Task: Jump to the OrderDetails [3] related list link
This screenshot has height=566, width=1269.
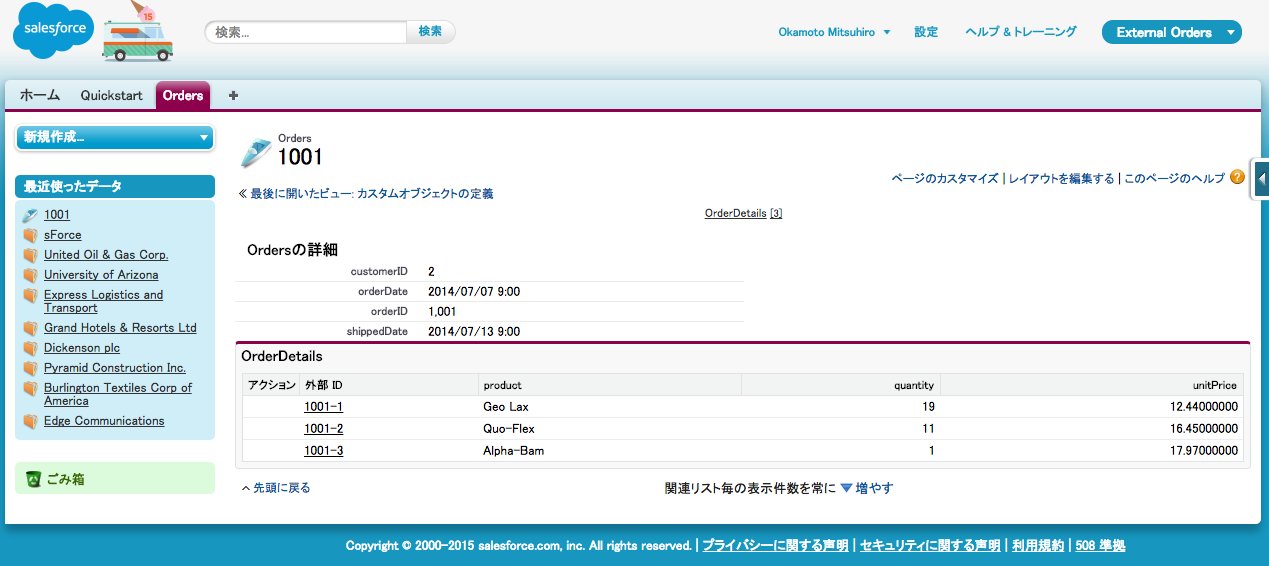Action: pyautogui.click(x=743, y=213)
